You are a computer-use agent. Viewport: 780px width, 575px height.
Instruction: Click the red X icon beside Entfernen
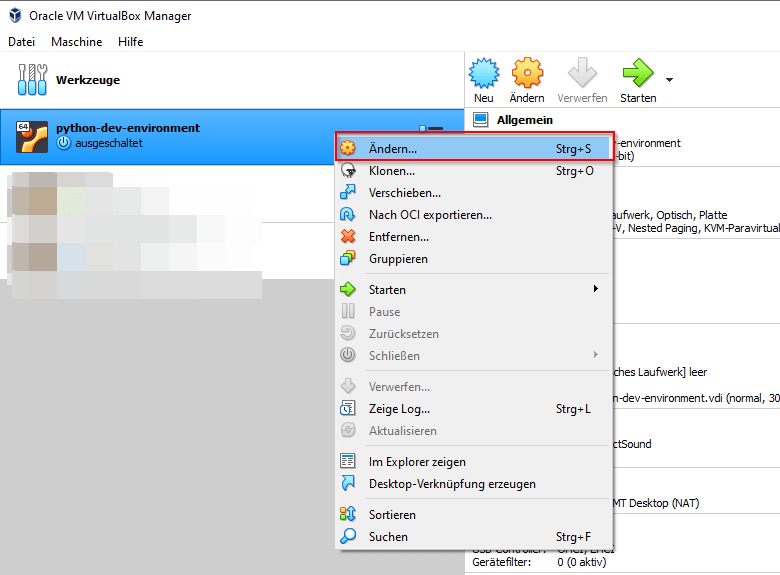(348, 236)
